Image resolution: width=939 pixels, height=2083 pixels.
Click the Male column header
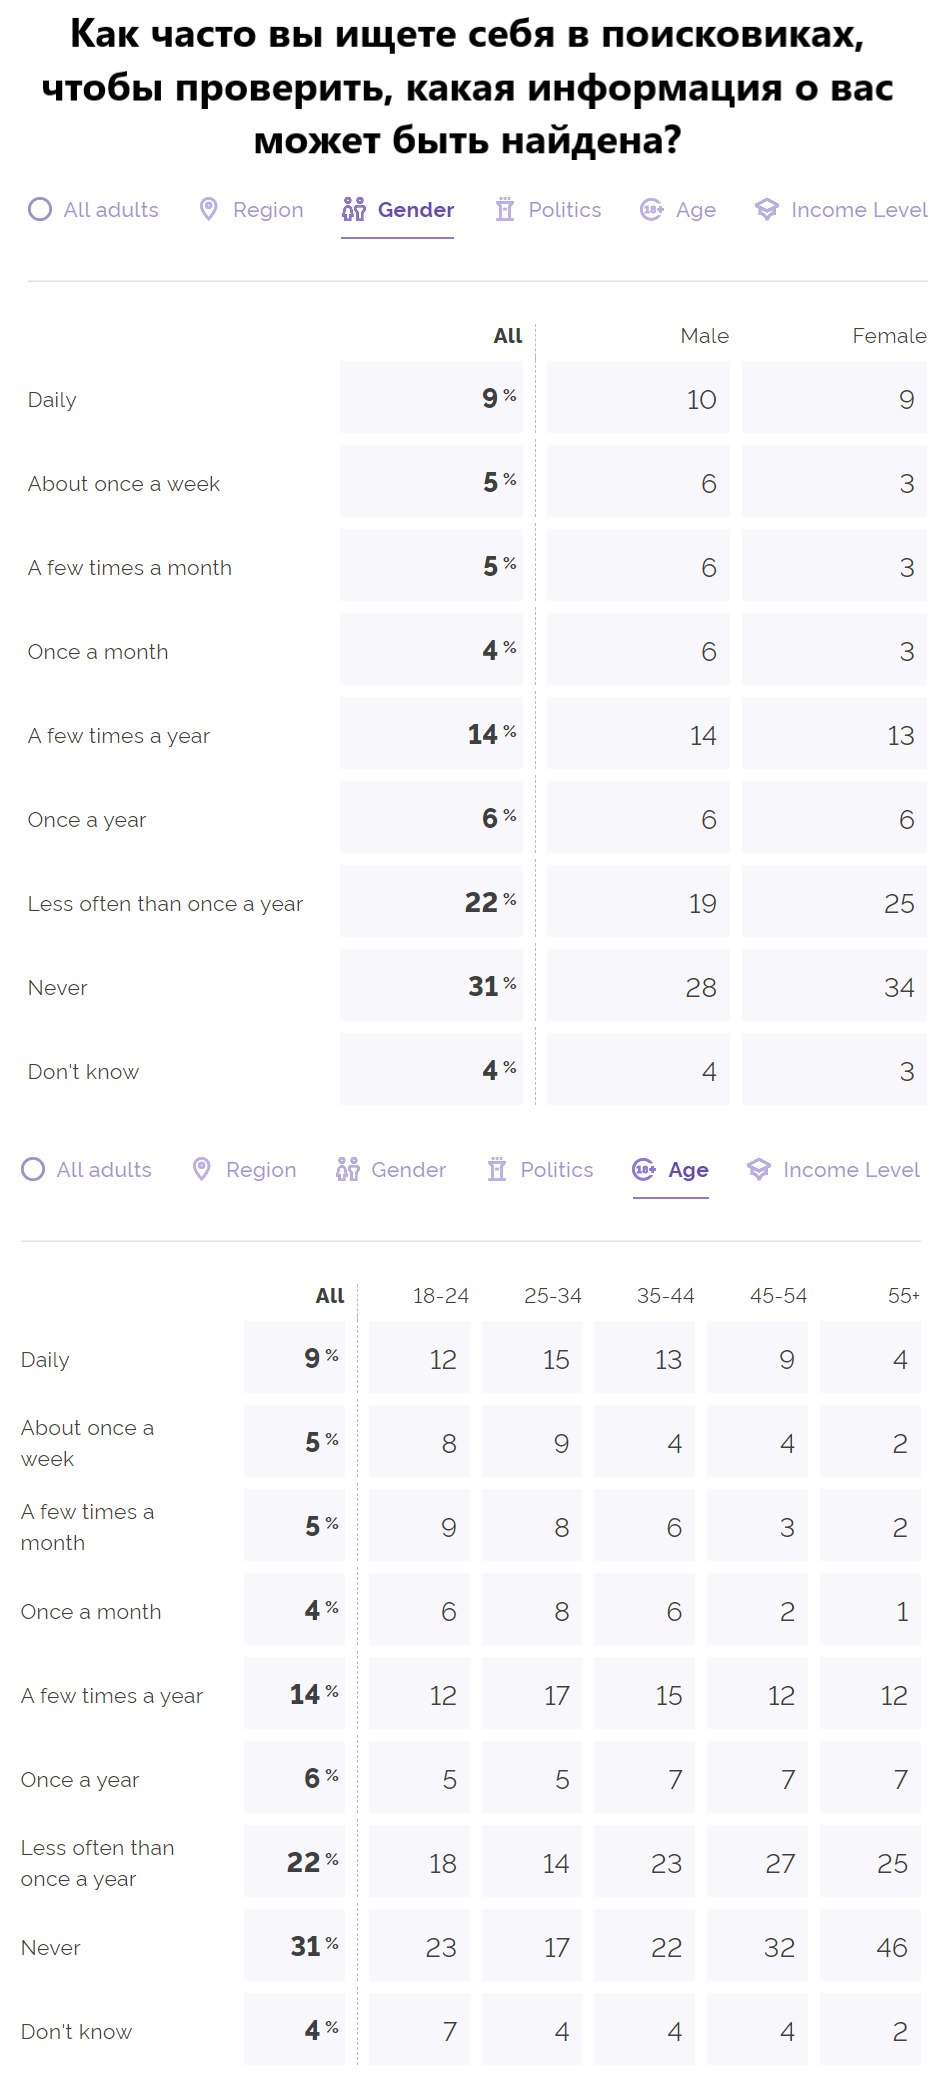coord(704,336)
